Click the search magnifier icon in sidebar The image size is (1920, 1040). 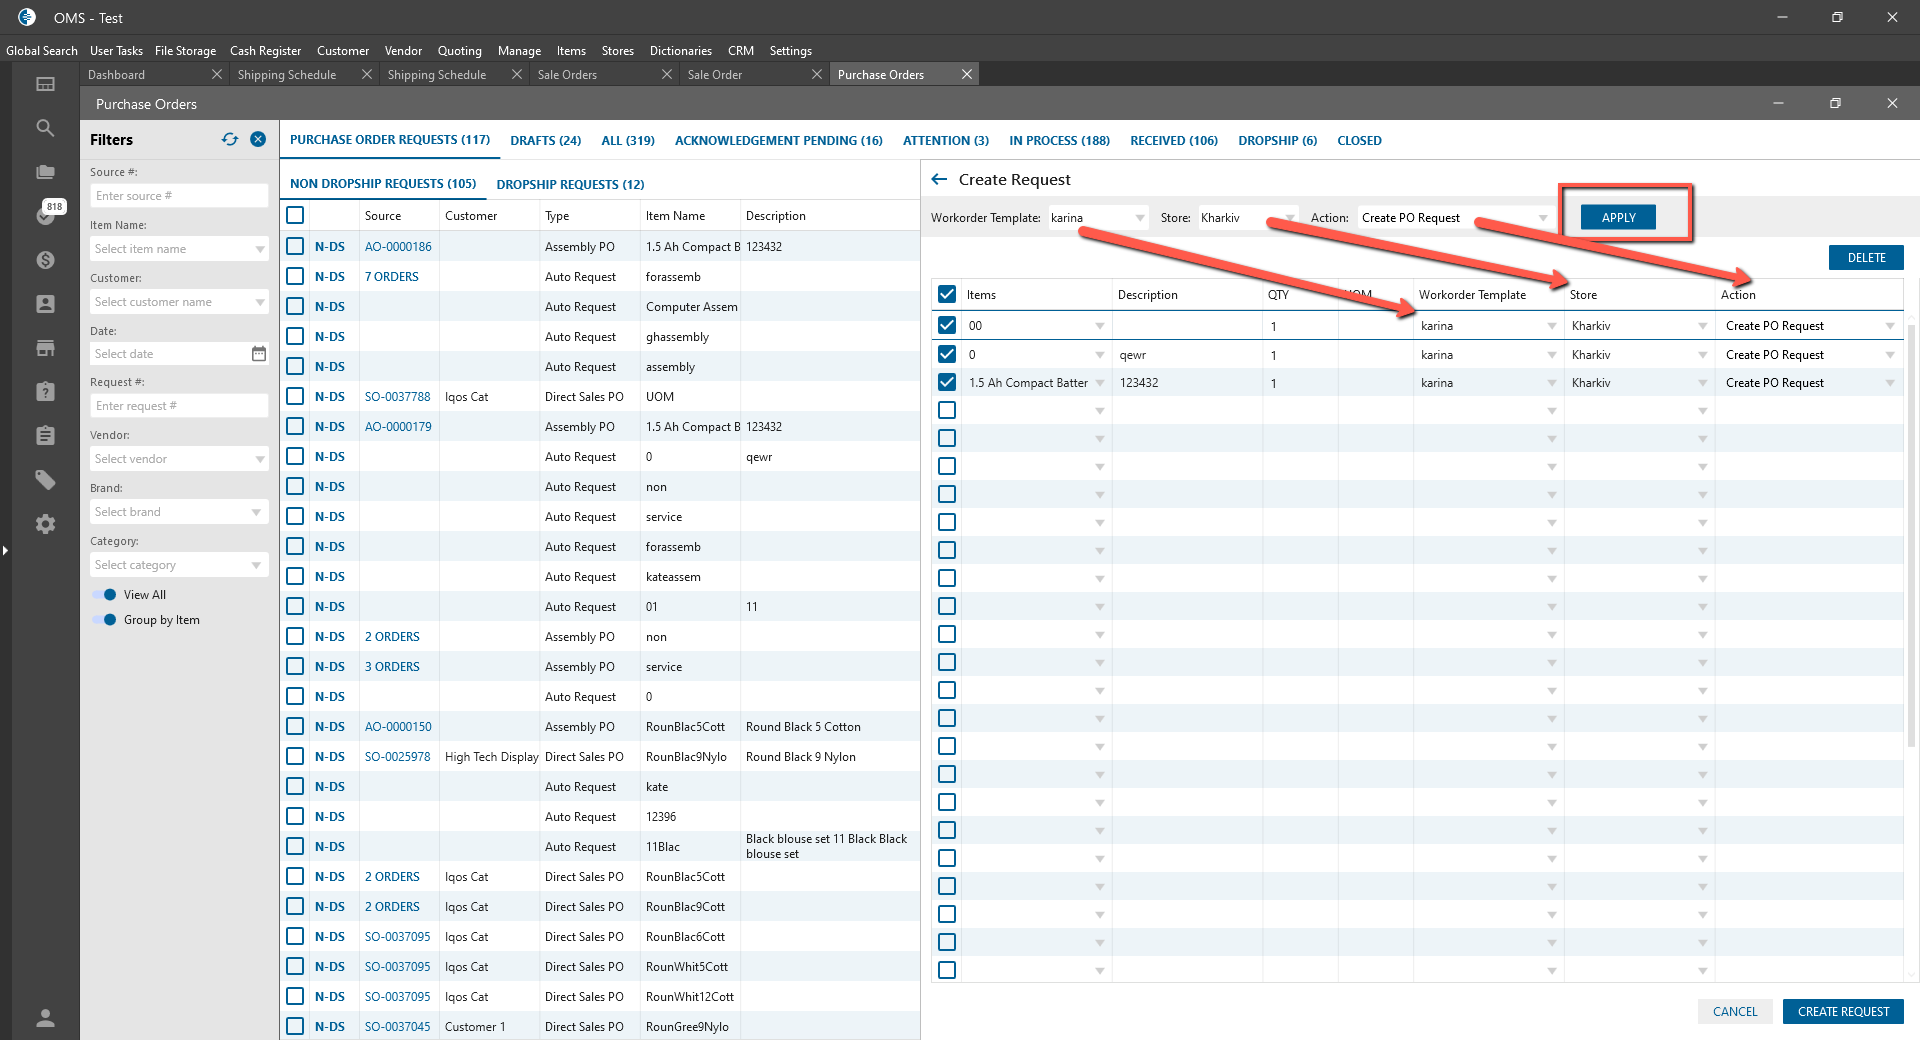pyautogui.click(x=45, y=128)
